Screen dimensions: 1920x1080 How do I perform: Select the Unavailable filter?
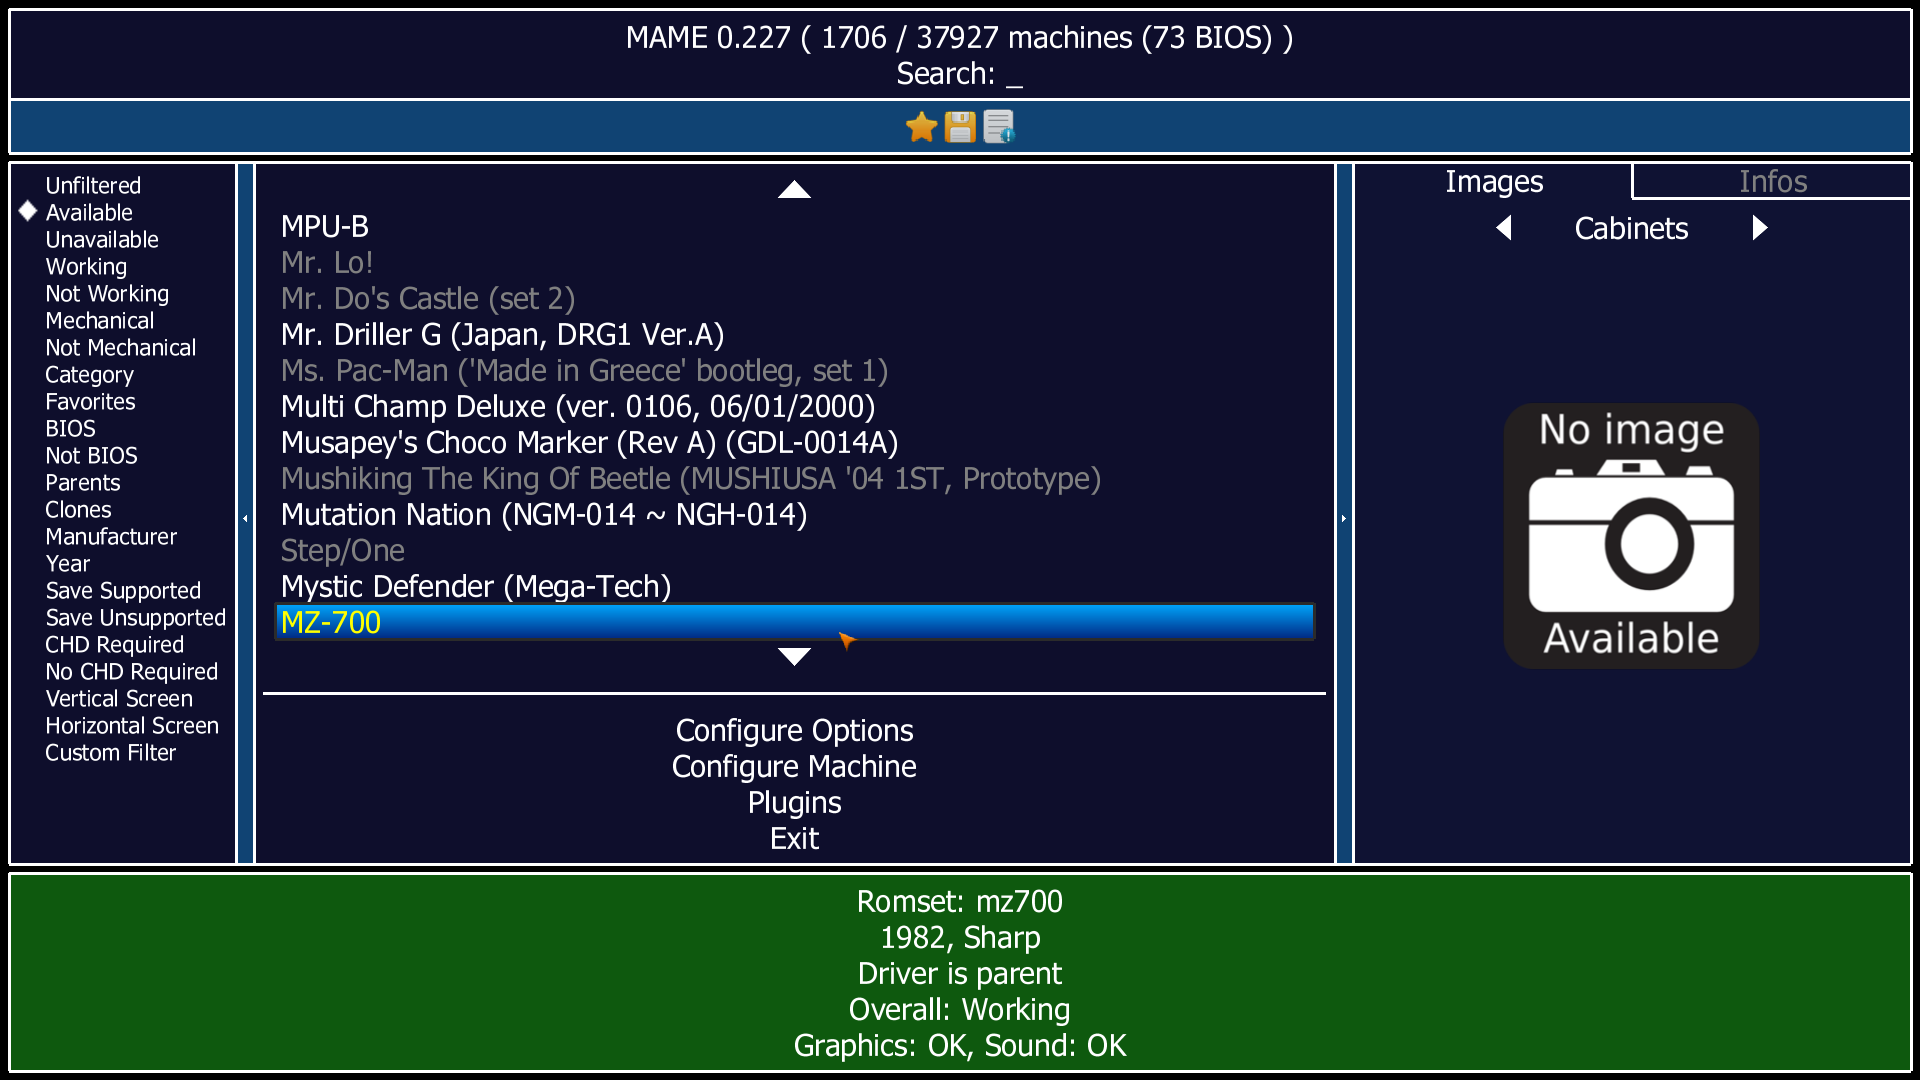tap(102, 239)
